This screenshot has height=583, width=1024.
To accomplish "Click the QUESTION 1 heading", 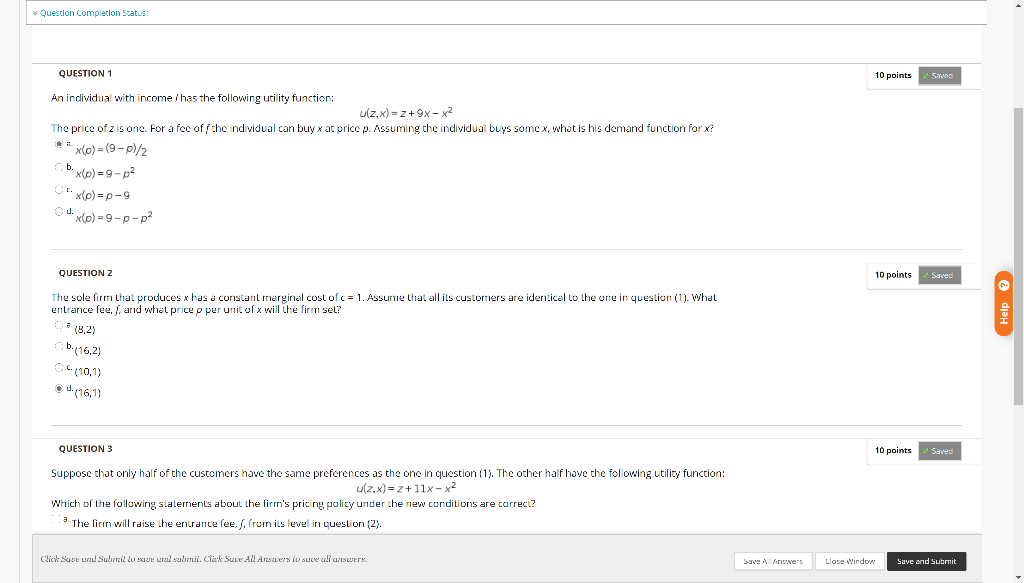I will (x=86, y=74).
